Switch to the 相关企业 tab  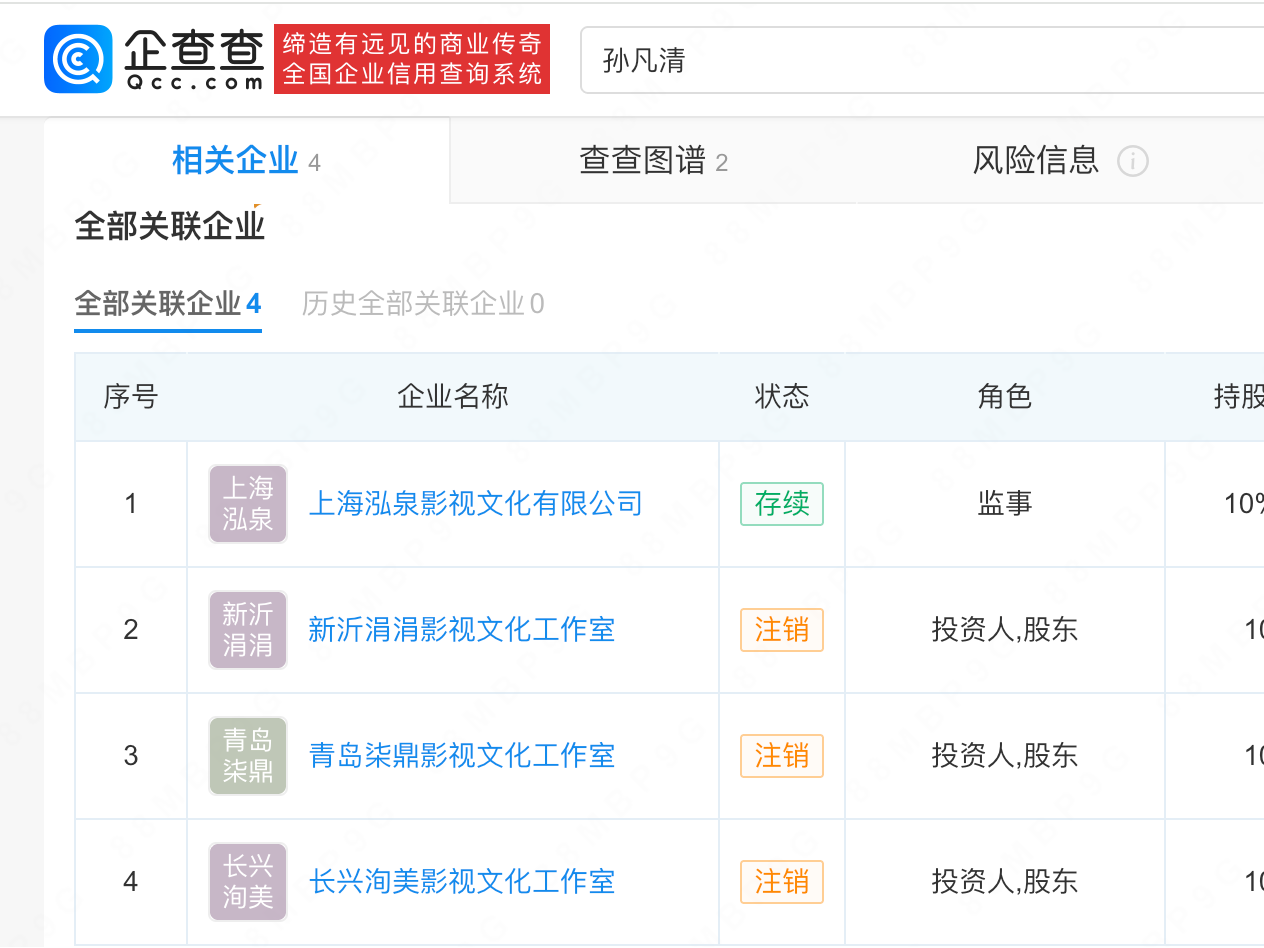point(246,161)
